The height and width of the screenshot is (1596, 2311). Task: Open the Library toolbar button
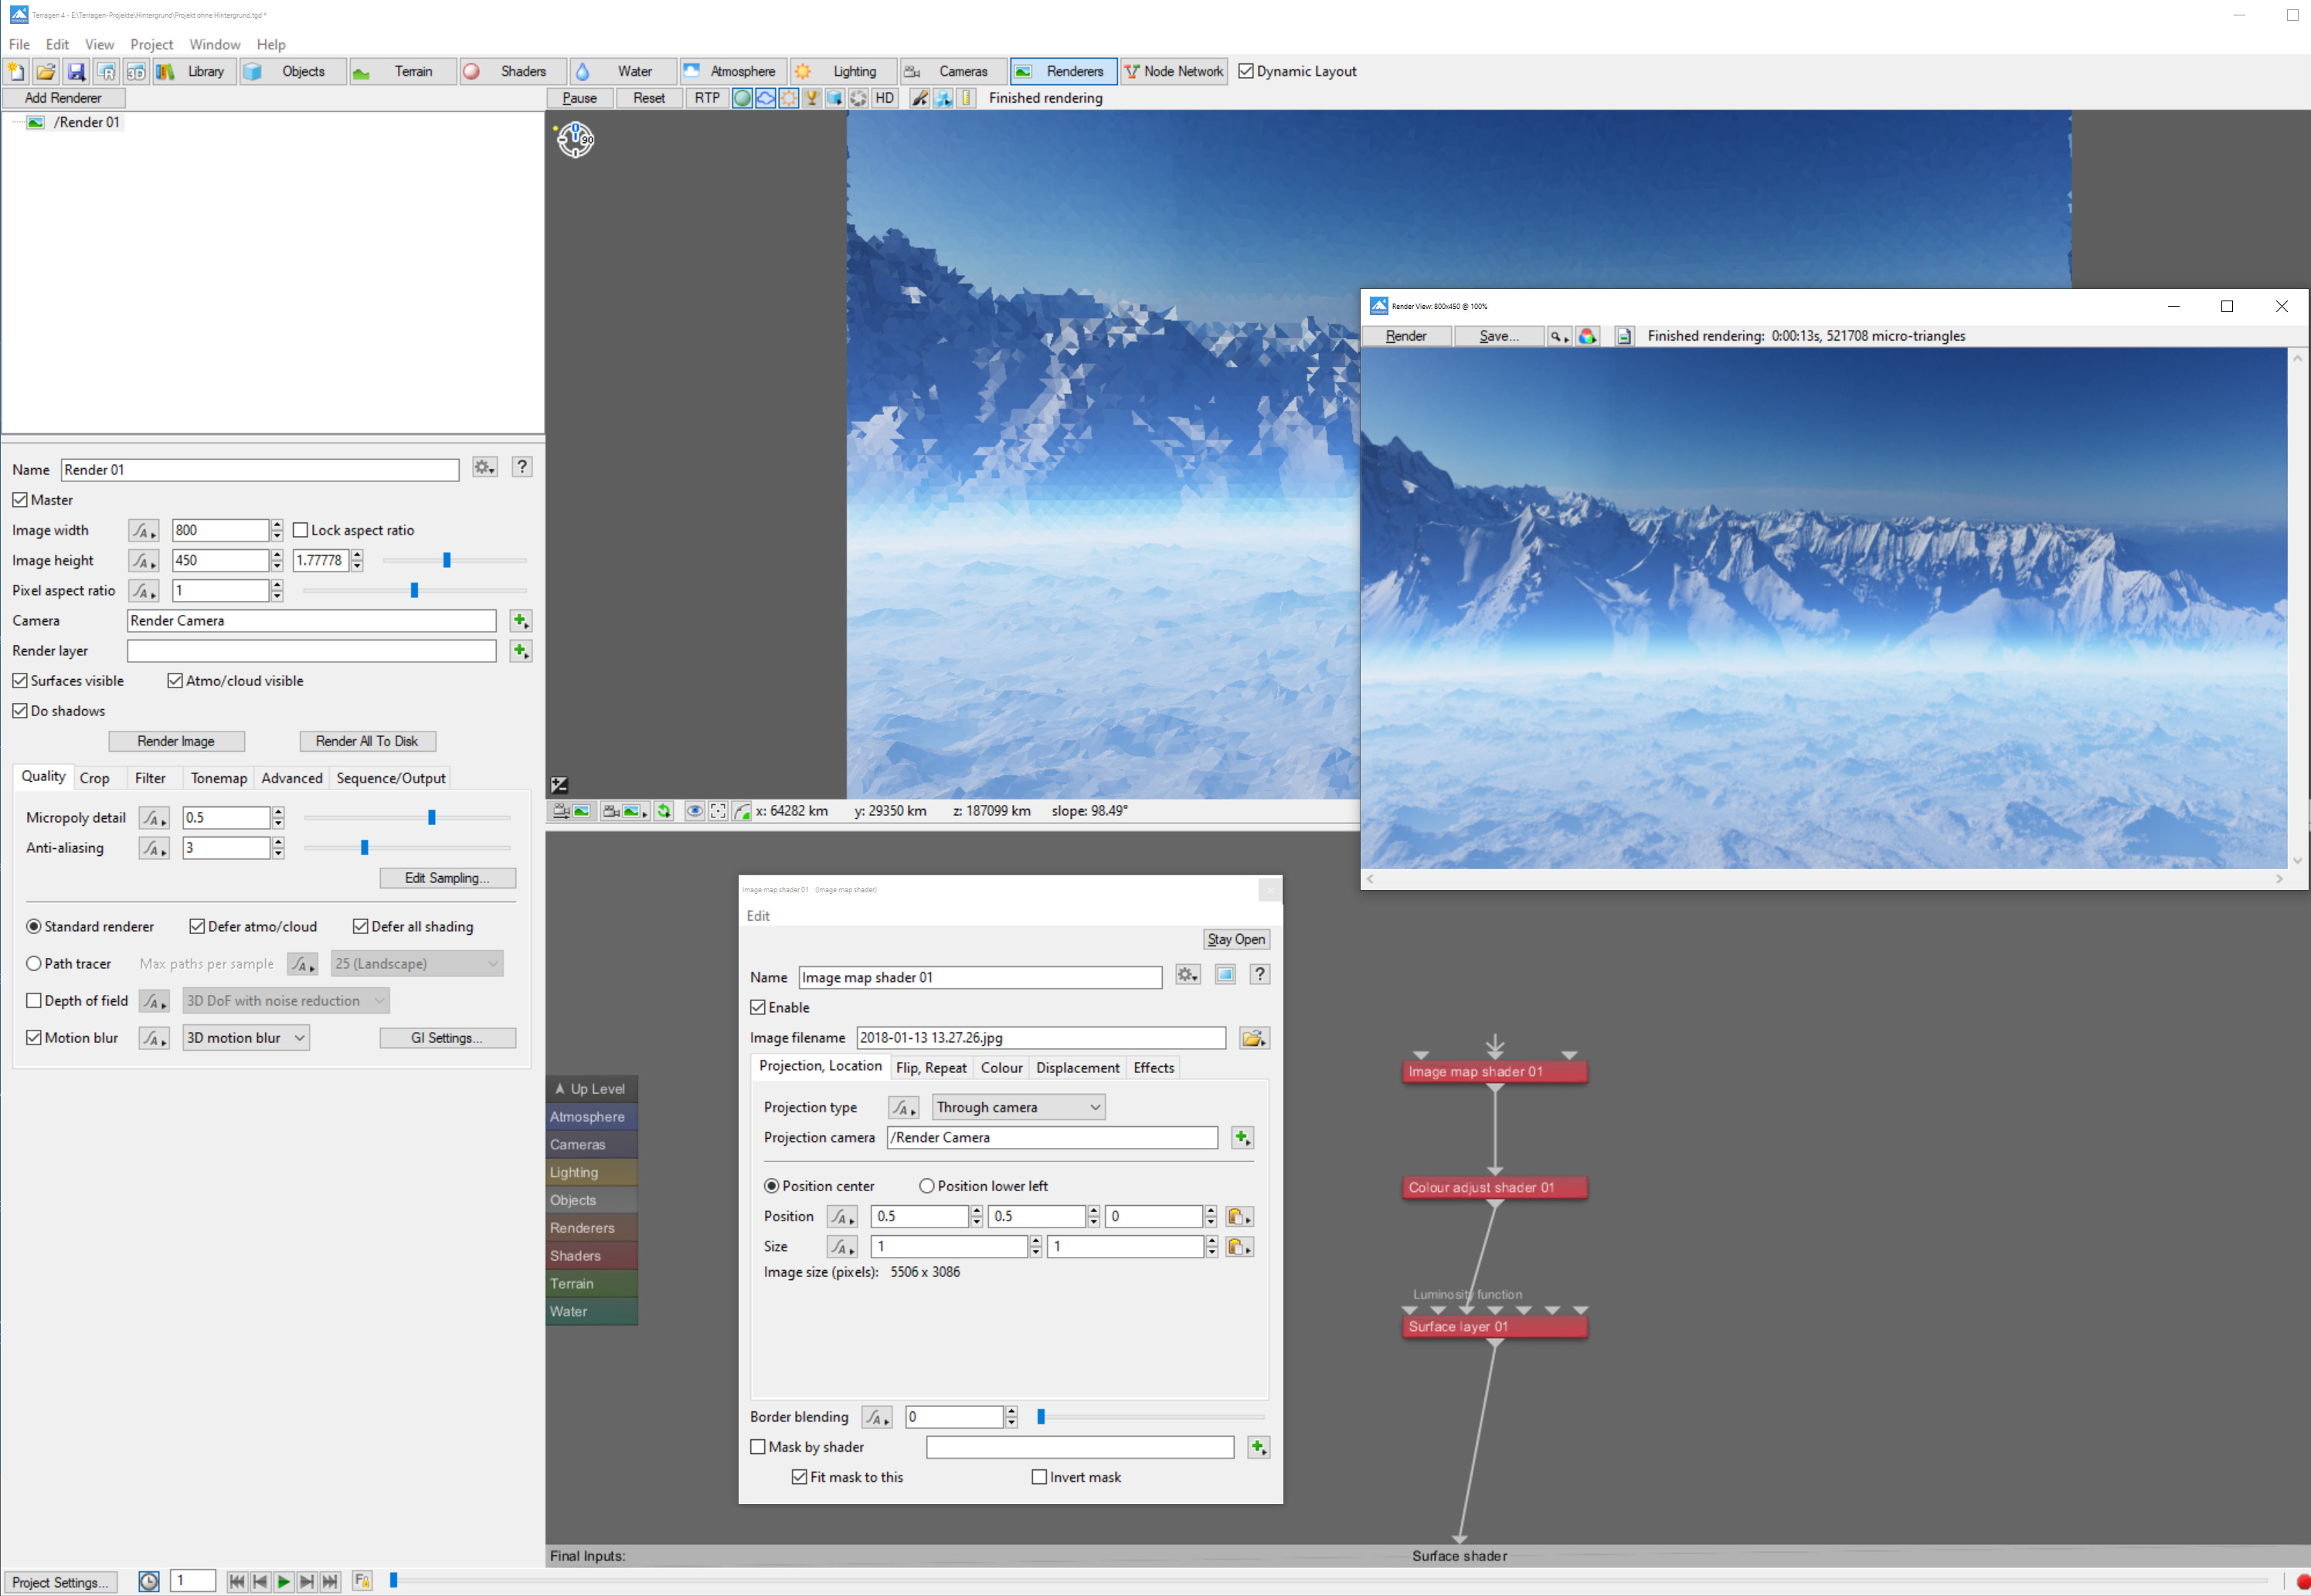(x=194, y=71)
